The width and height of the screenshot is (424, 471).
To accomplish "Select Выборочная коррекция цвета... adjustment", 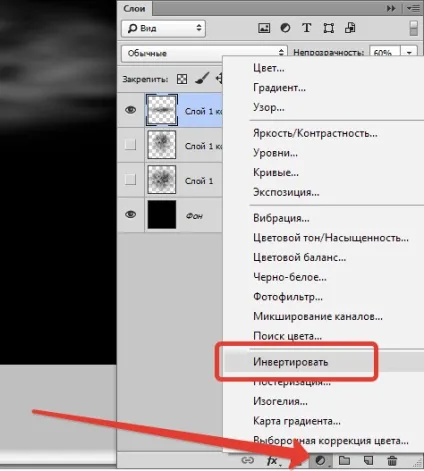I will (331, 441).
